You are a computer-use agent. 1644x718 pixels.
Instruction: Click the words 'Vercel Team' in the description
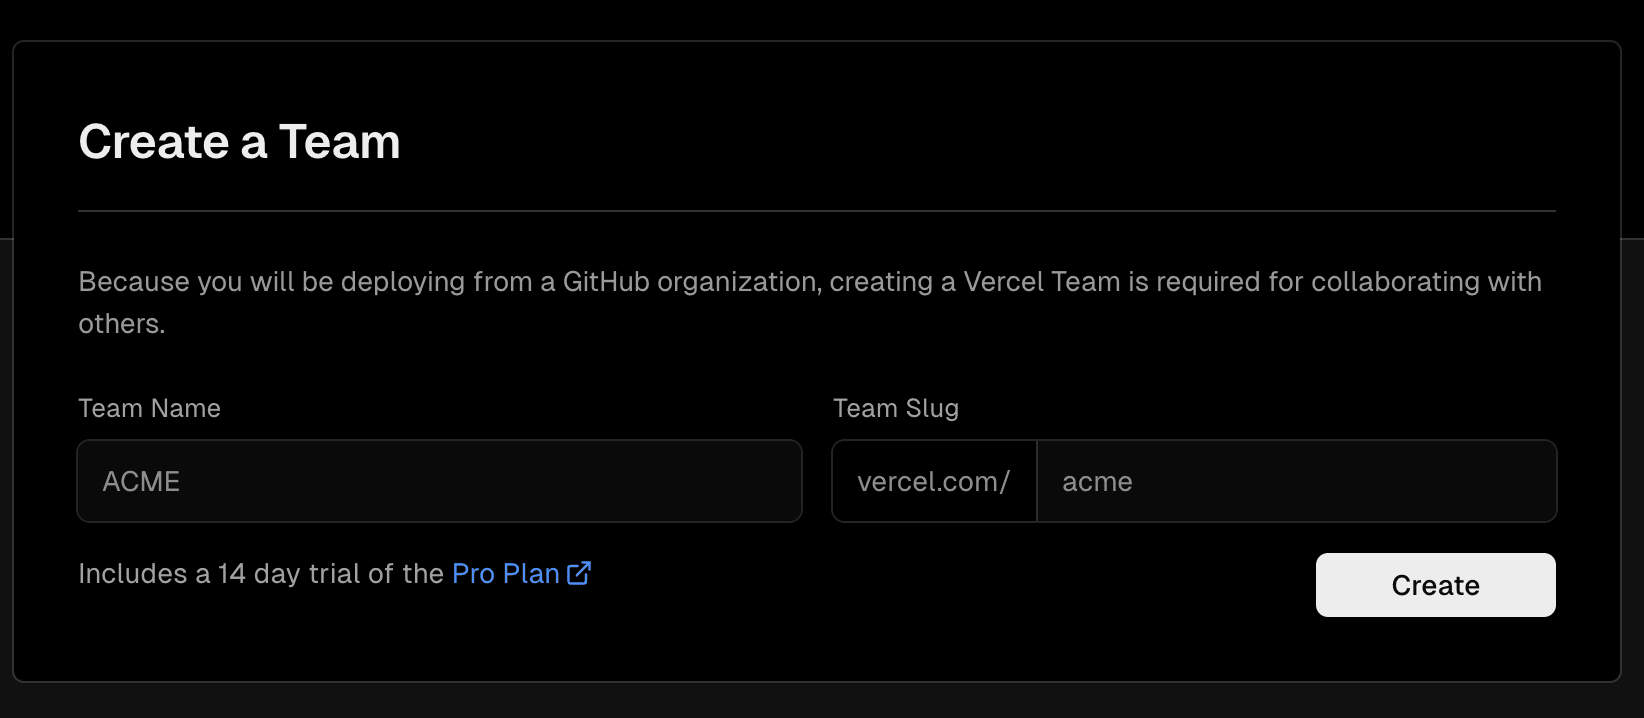pos(1042,281)
